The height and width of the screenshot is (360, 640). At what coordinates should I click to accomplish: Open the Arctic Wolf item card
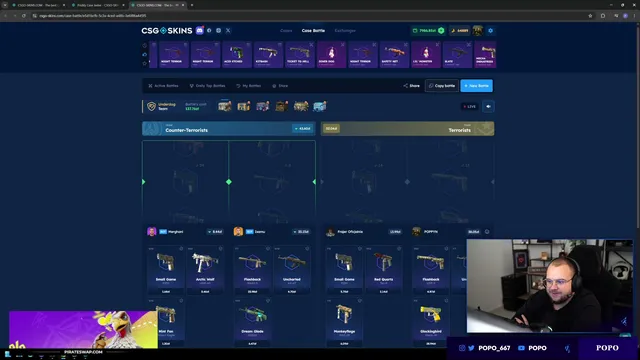(x=205, y=269)
